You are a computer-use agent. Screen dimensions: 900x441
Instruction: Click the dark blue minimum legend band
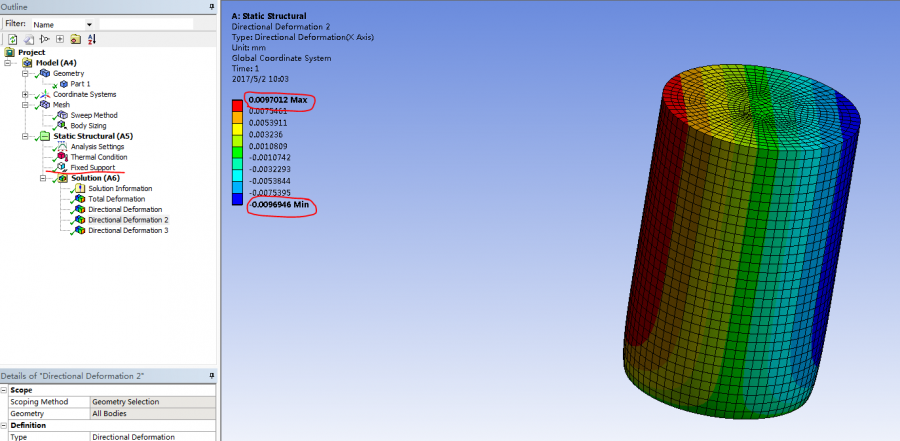237,199
